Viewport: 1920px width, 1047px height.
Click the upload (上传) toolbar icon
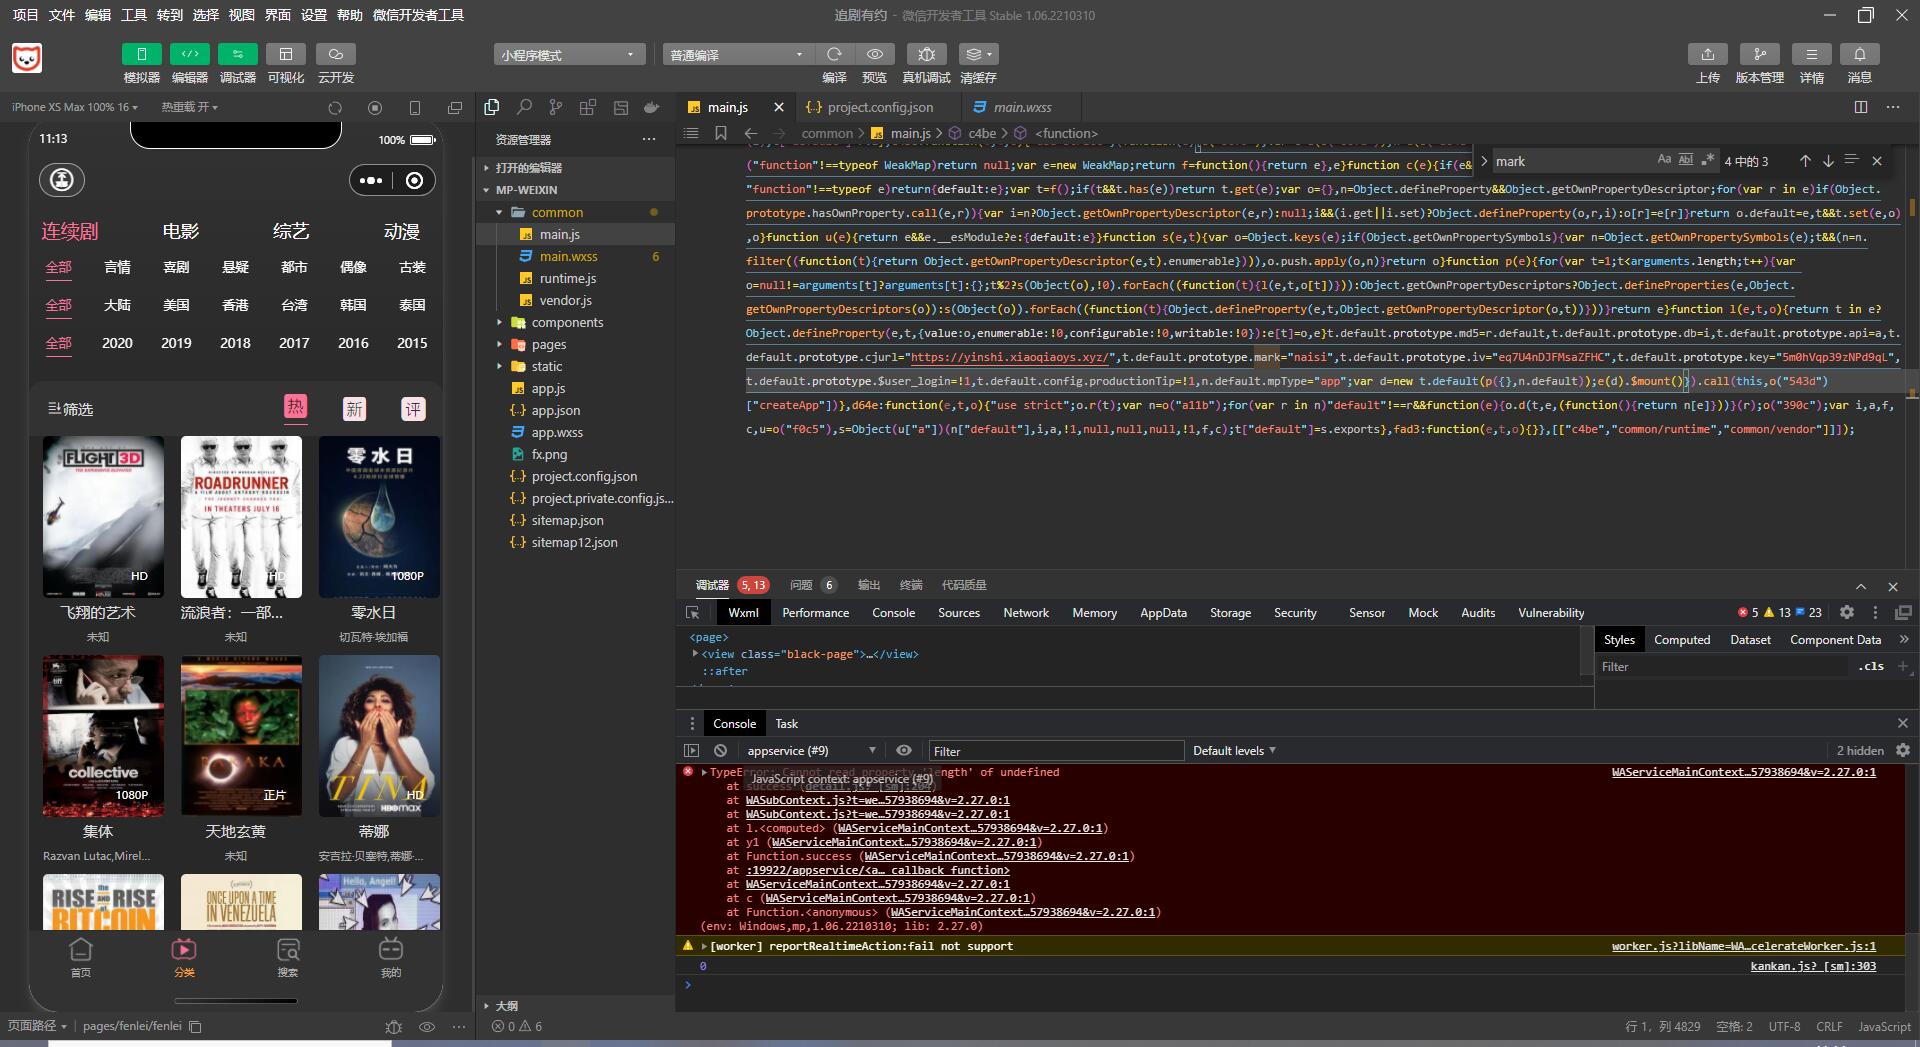point(1707,54)
